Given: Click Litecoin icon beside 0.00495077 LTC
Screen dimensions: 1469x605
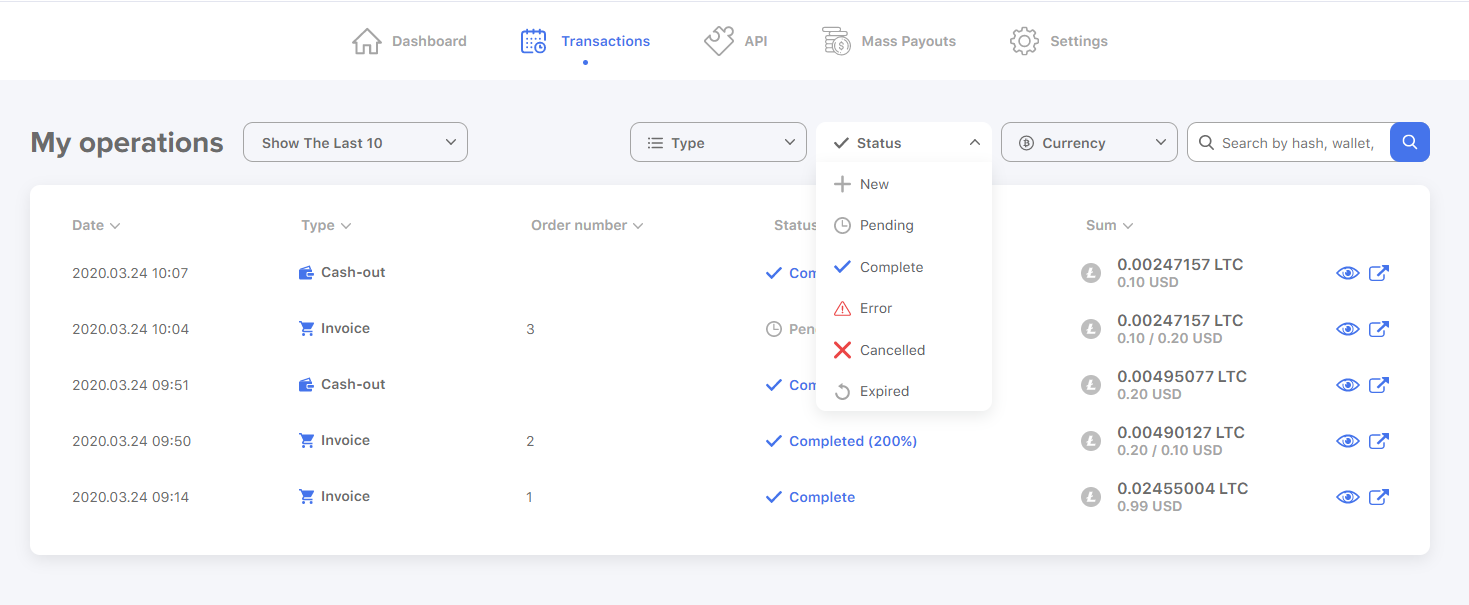Looking at the screenshot, I should click(x=1091, y=385).
